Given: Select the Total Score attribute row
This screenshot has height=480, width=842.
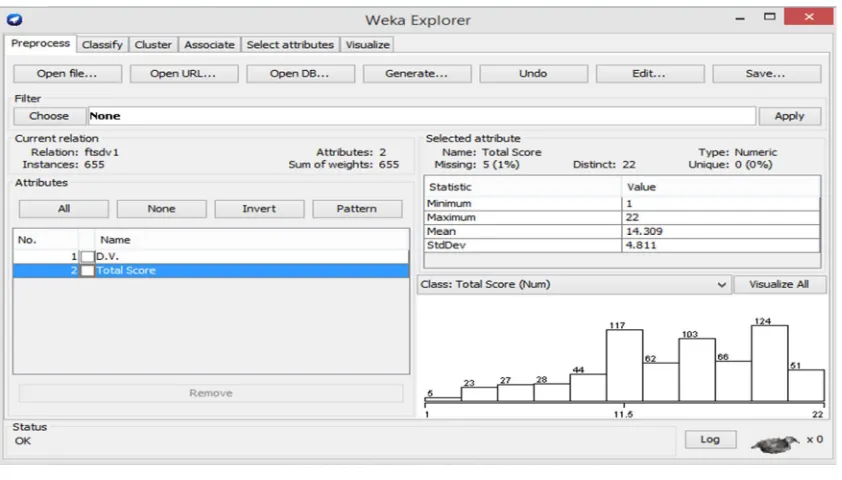Looking at the screenshot, I should point(211,271).
